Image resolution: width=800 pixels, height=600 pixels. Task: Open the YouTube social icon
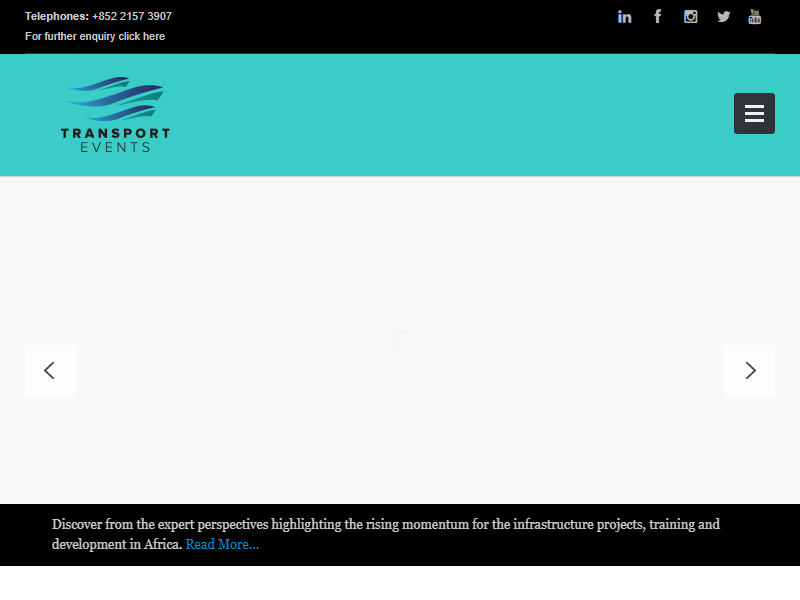pos(755,16)
